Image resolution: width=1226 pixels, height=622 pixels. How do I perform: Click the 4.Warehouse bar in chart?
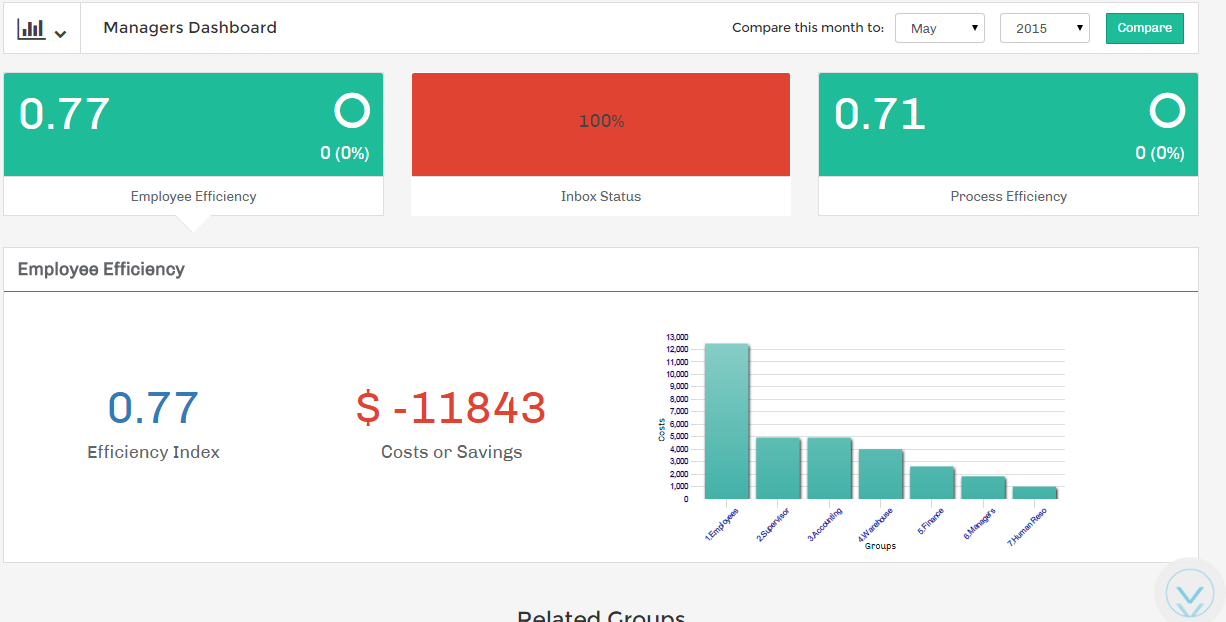881,474
